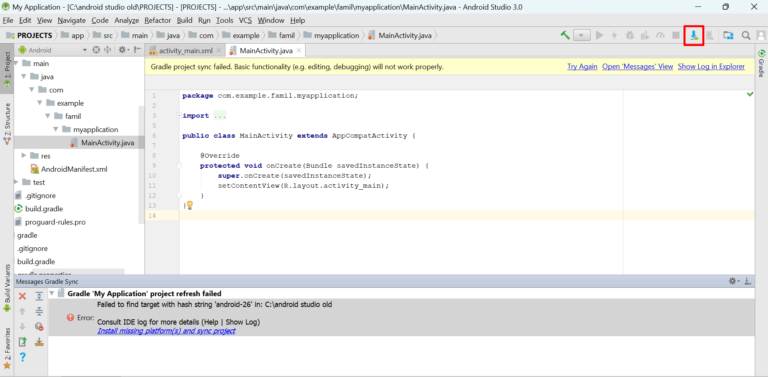Click the AVD Manager icon beside SDK Manager
The image size is (768, 377).
[709, 35]
